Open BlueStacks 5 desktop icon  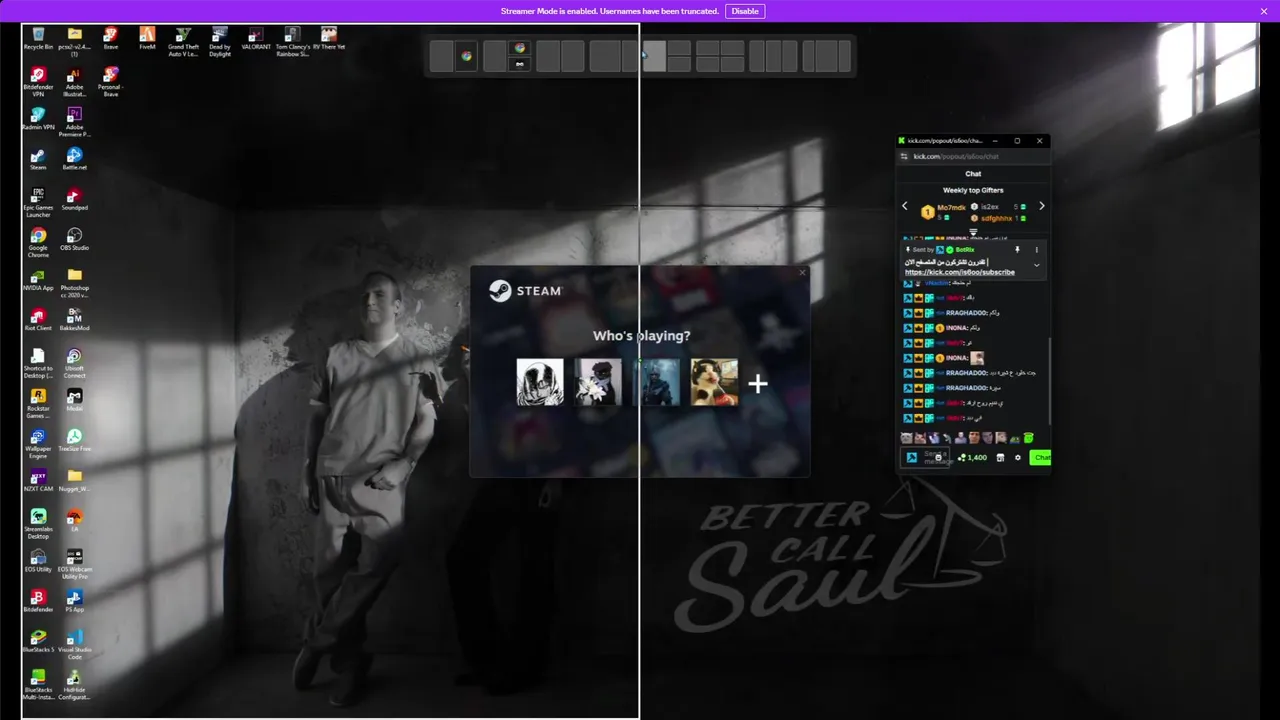tap(38, 641)
